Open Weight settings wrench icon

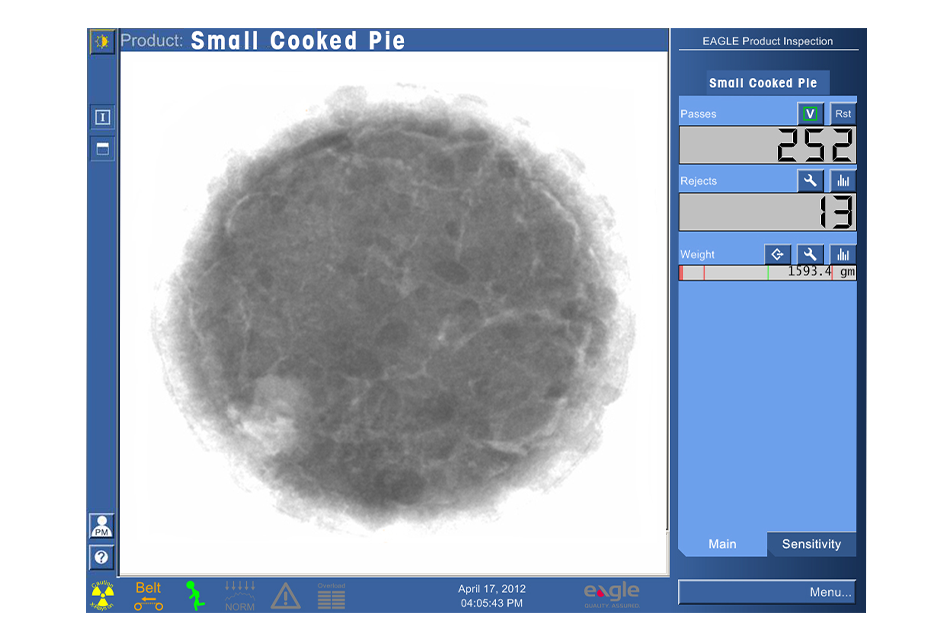810,254
